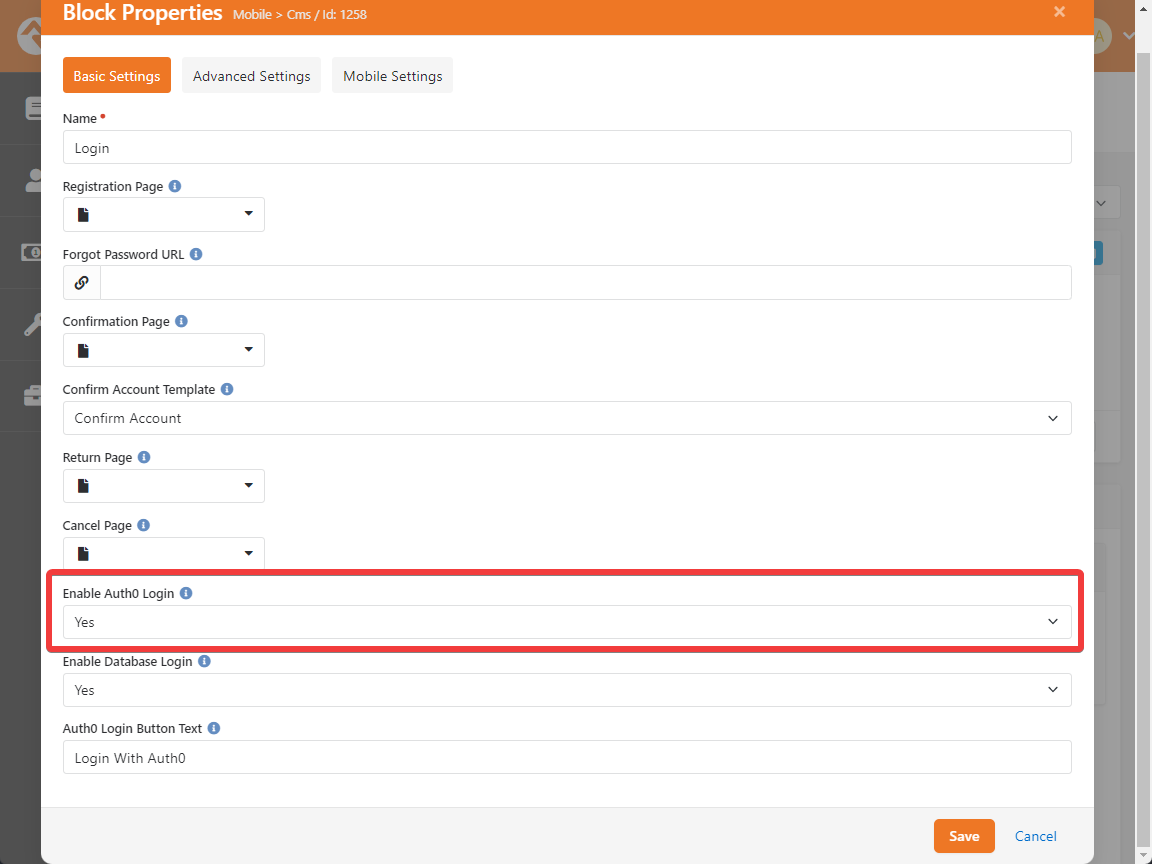Open the Cancel Page picker
1152x864 pixels.
164,552
